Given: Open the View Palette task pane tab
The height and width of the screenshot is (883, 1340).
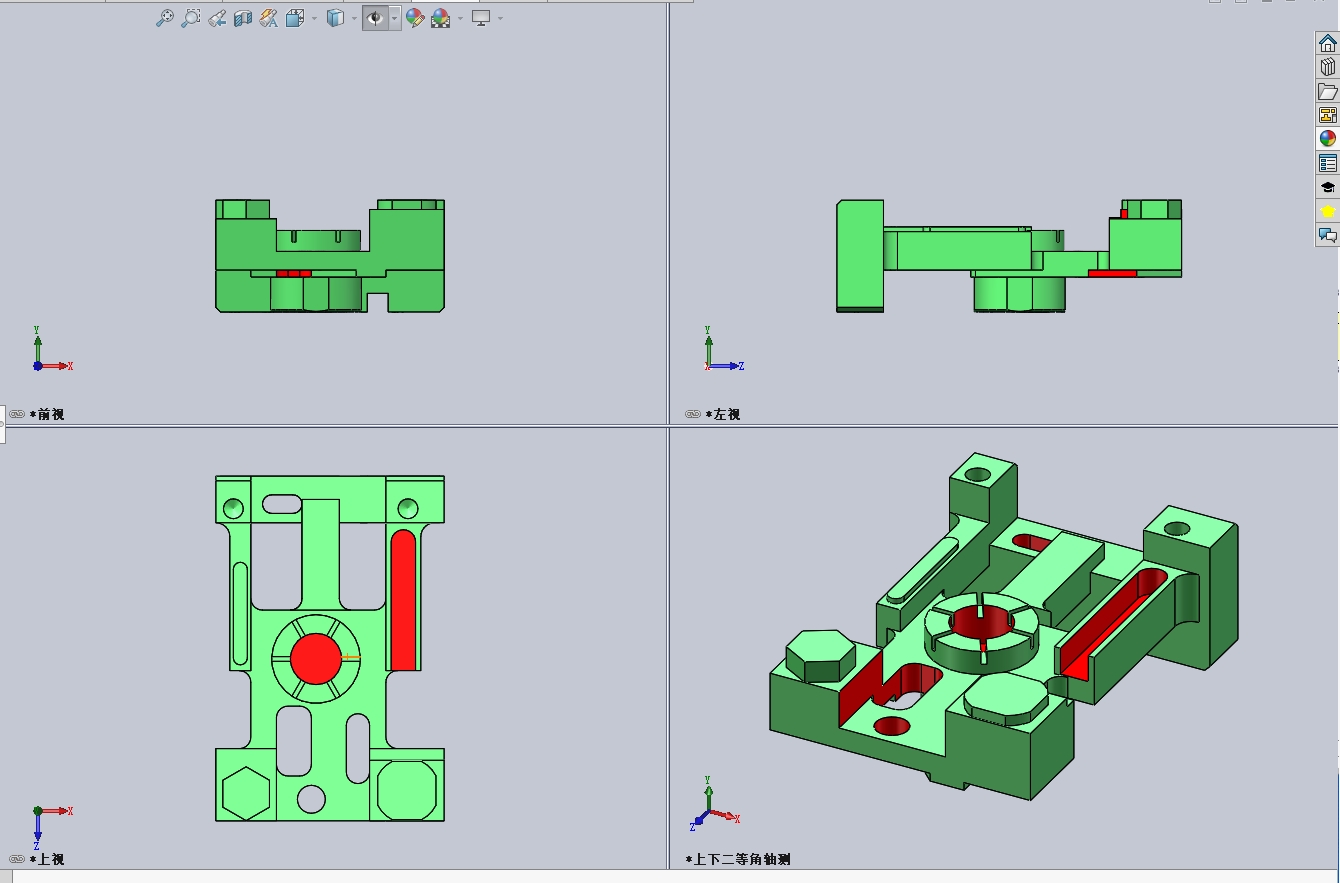Looking at the screenshot, I should click(1328, 115).
